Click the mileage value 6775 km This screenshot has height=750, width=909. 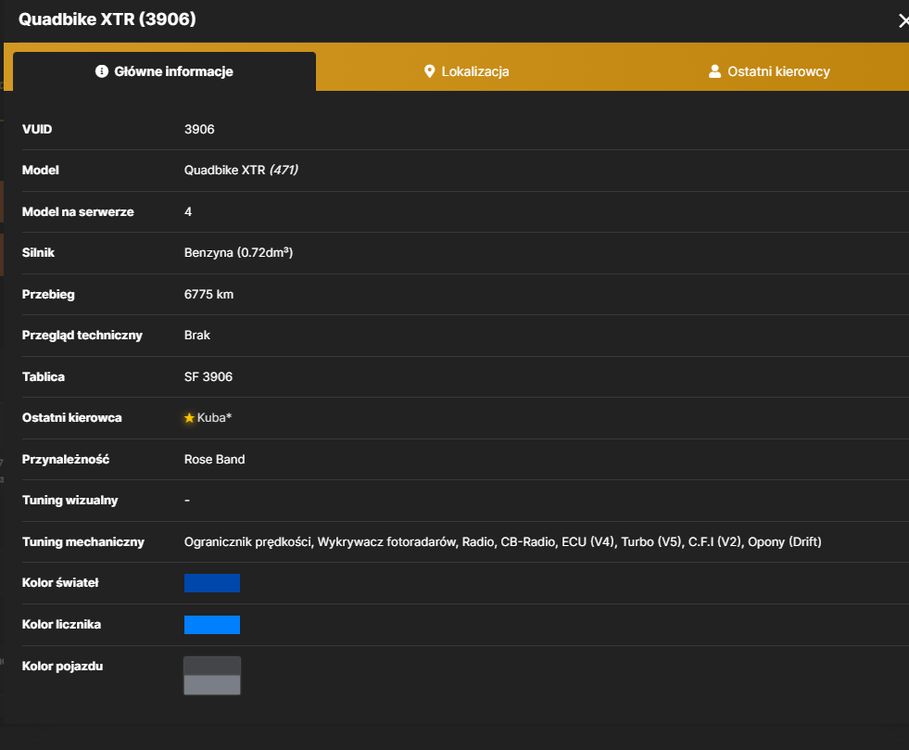coord(209,294)
